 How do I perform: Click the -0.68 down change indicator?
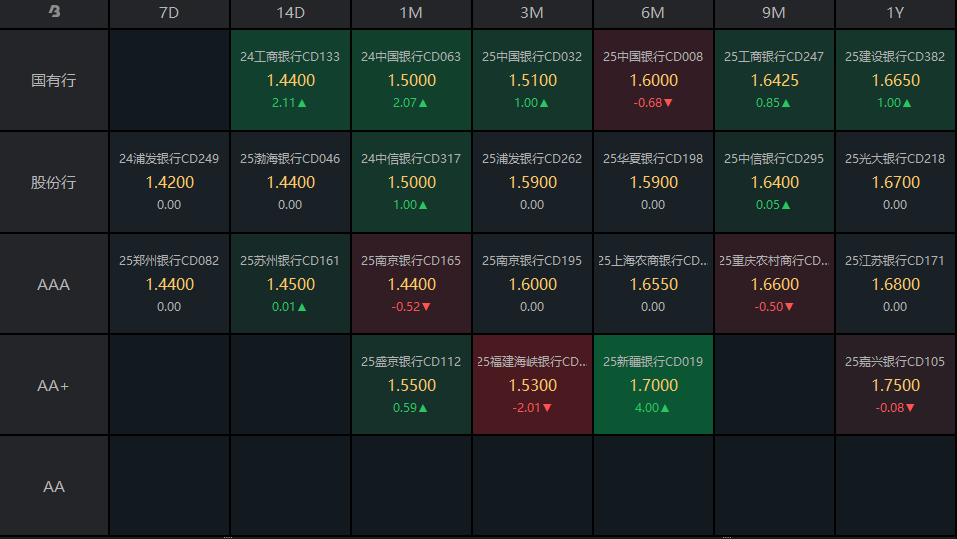[652, 103]
